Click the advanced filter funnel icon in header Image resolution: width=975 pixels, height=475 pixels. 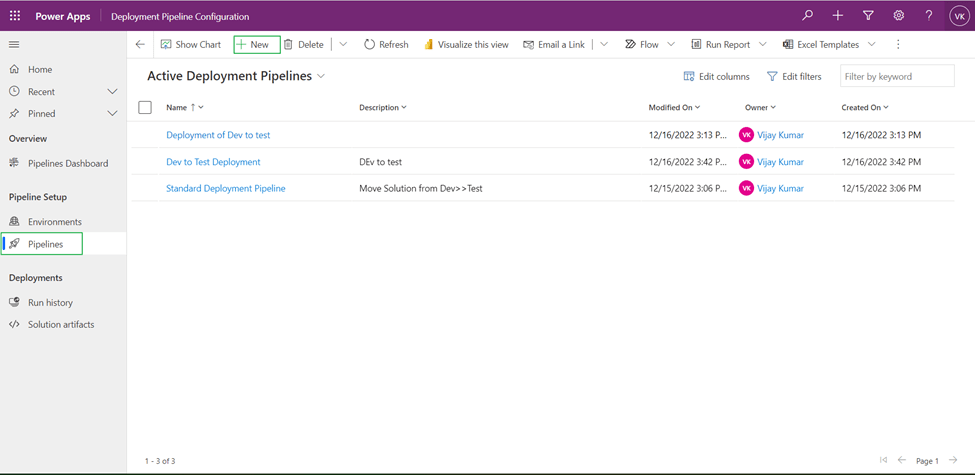(x=868, y=16)
